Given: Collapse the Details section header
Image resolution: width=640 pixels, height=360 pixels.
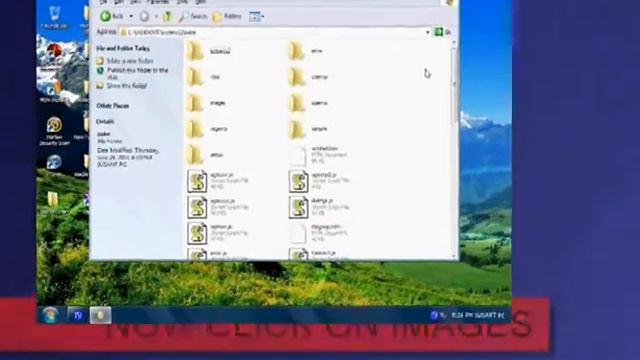Looking at the screenshot, I should 105,122.
